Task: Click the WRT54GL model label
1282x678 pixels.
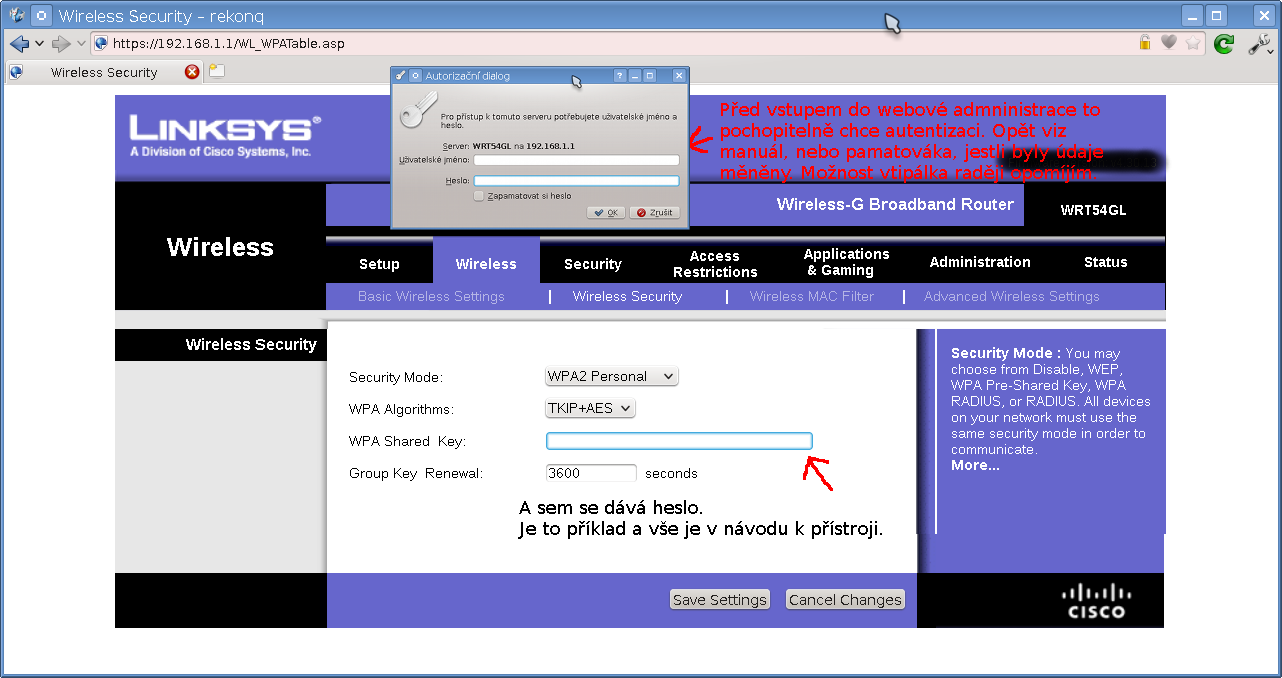Action: (x=1093, y=210)
